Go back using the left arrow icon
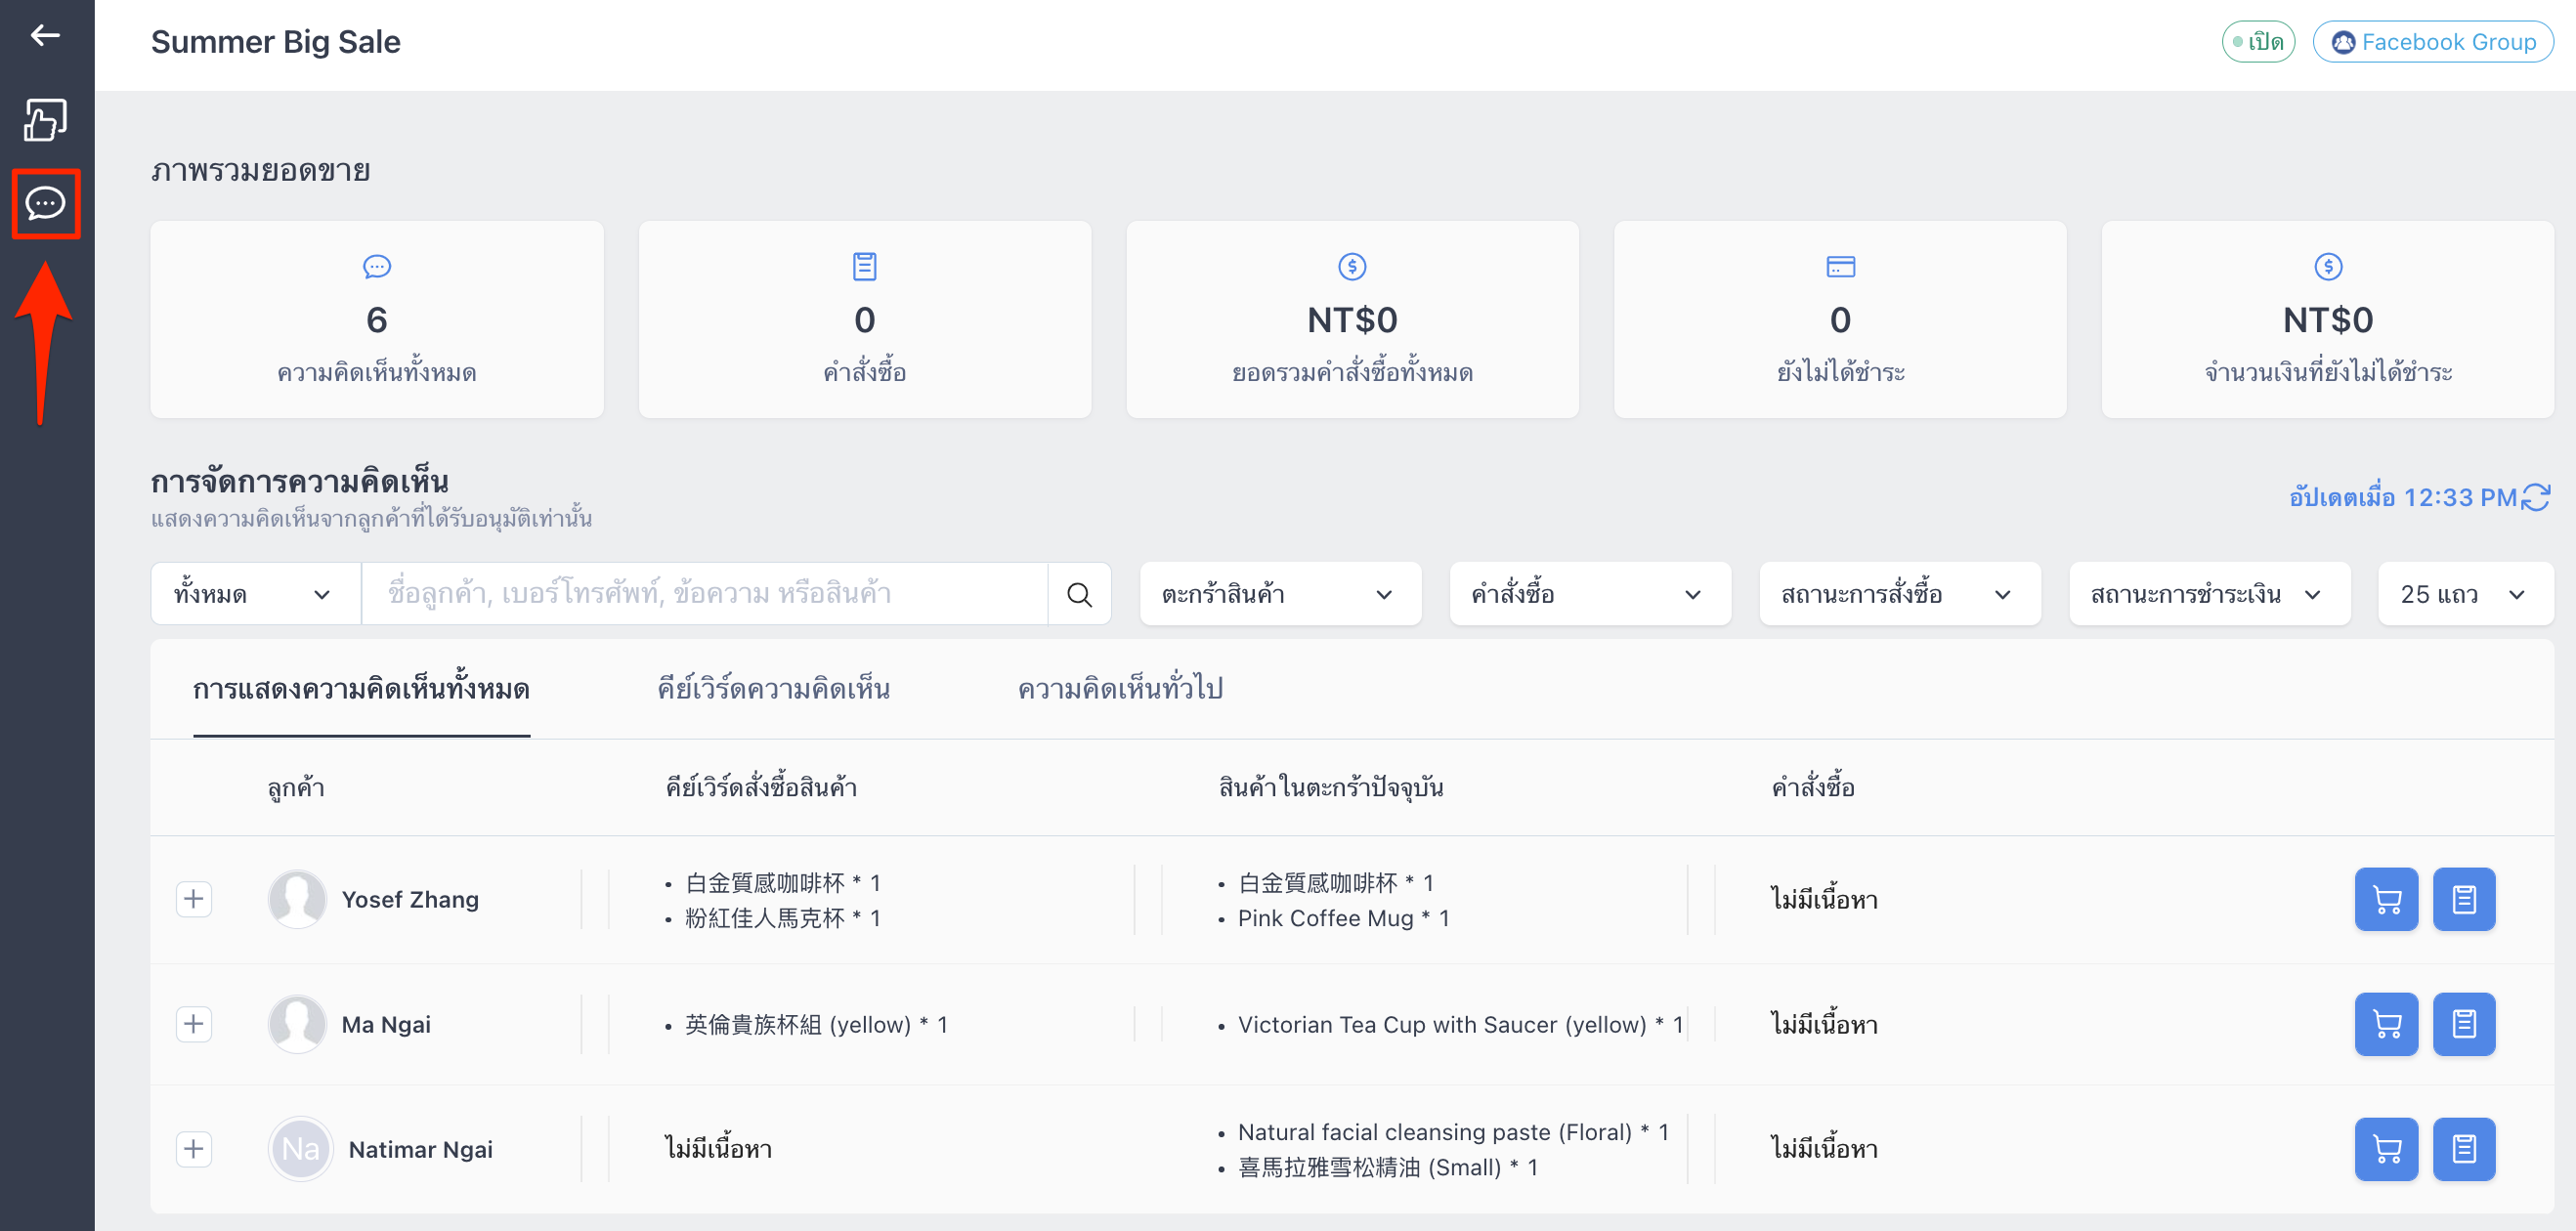The width and height of the screenshot is (2576, 1231). [x=45, y=36]
